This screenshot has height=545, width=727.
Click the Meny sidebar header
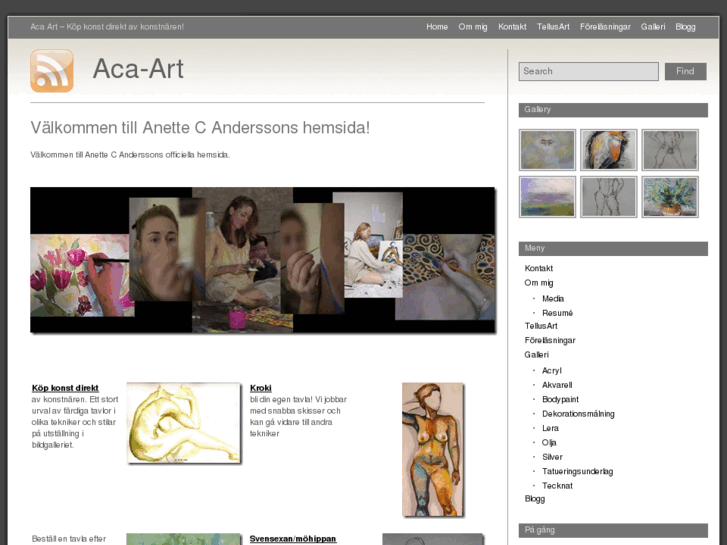613,249
